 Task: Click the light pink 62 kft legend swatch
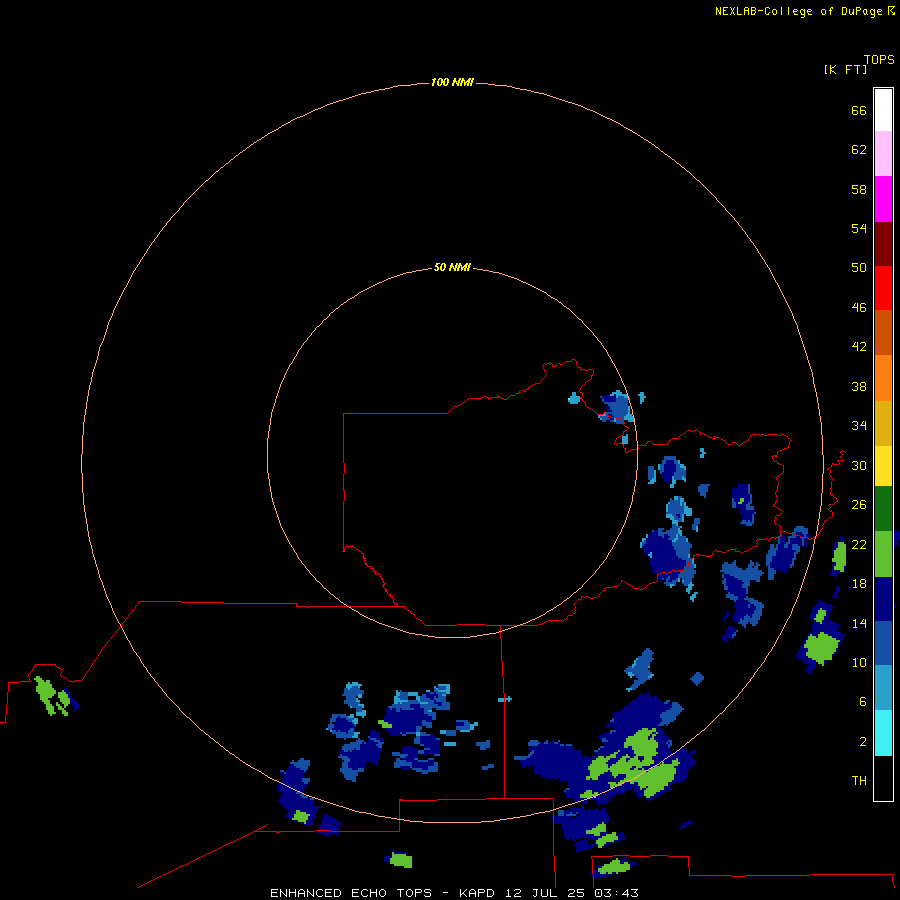tap(883, 154)
